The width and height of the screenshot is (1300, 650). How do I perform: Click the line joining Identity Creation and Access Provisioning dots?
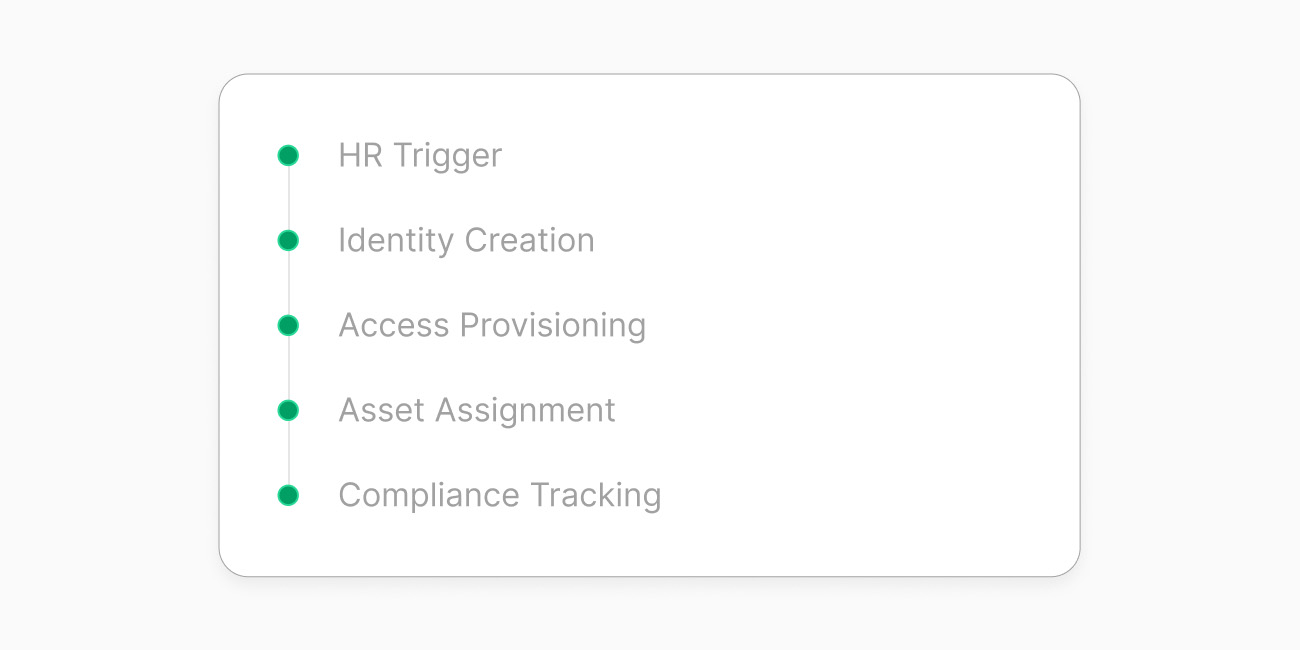(x=288, y=283)
